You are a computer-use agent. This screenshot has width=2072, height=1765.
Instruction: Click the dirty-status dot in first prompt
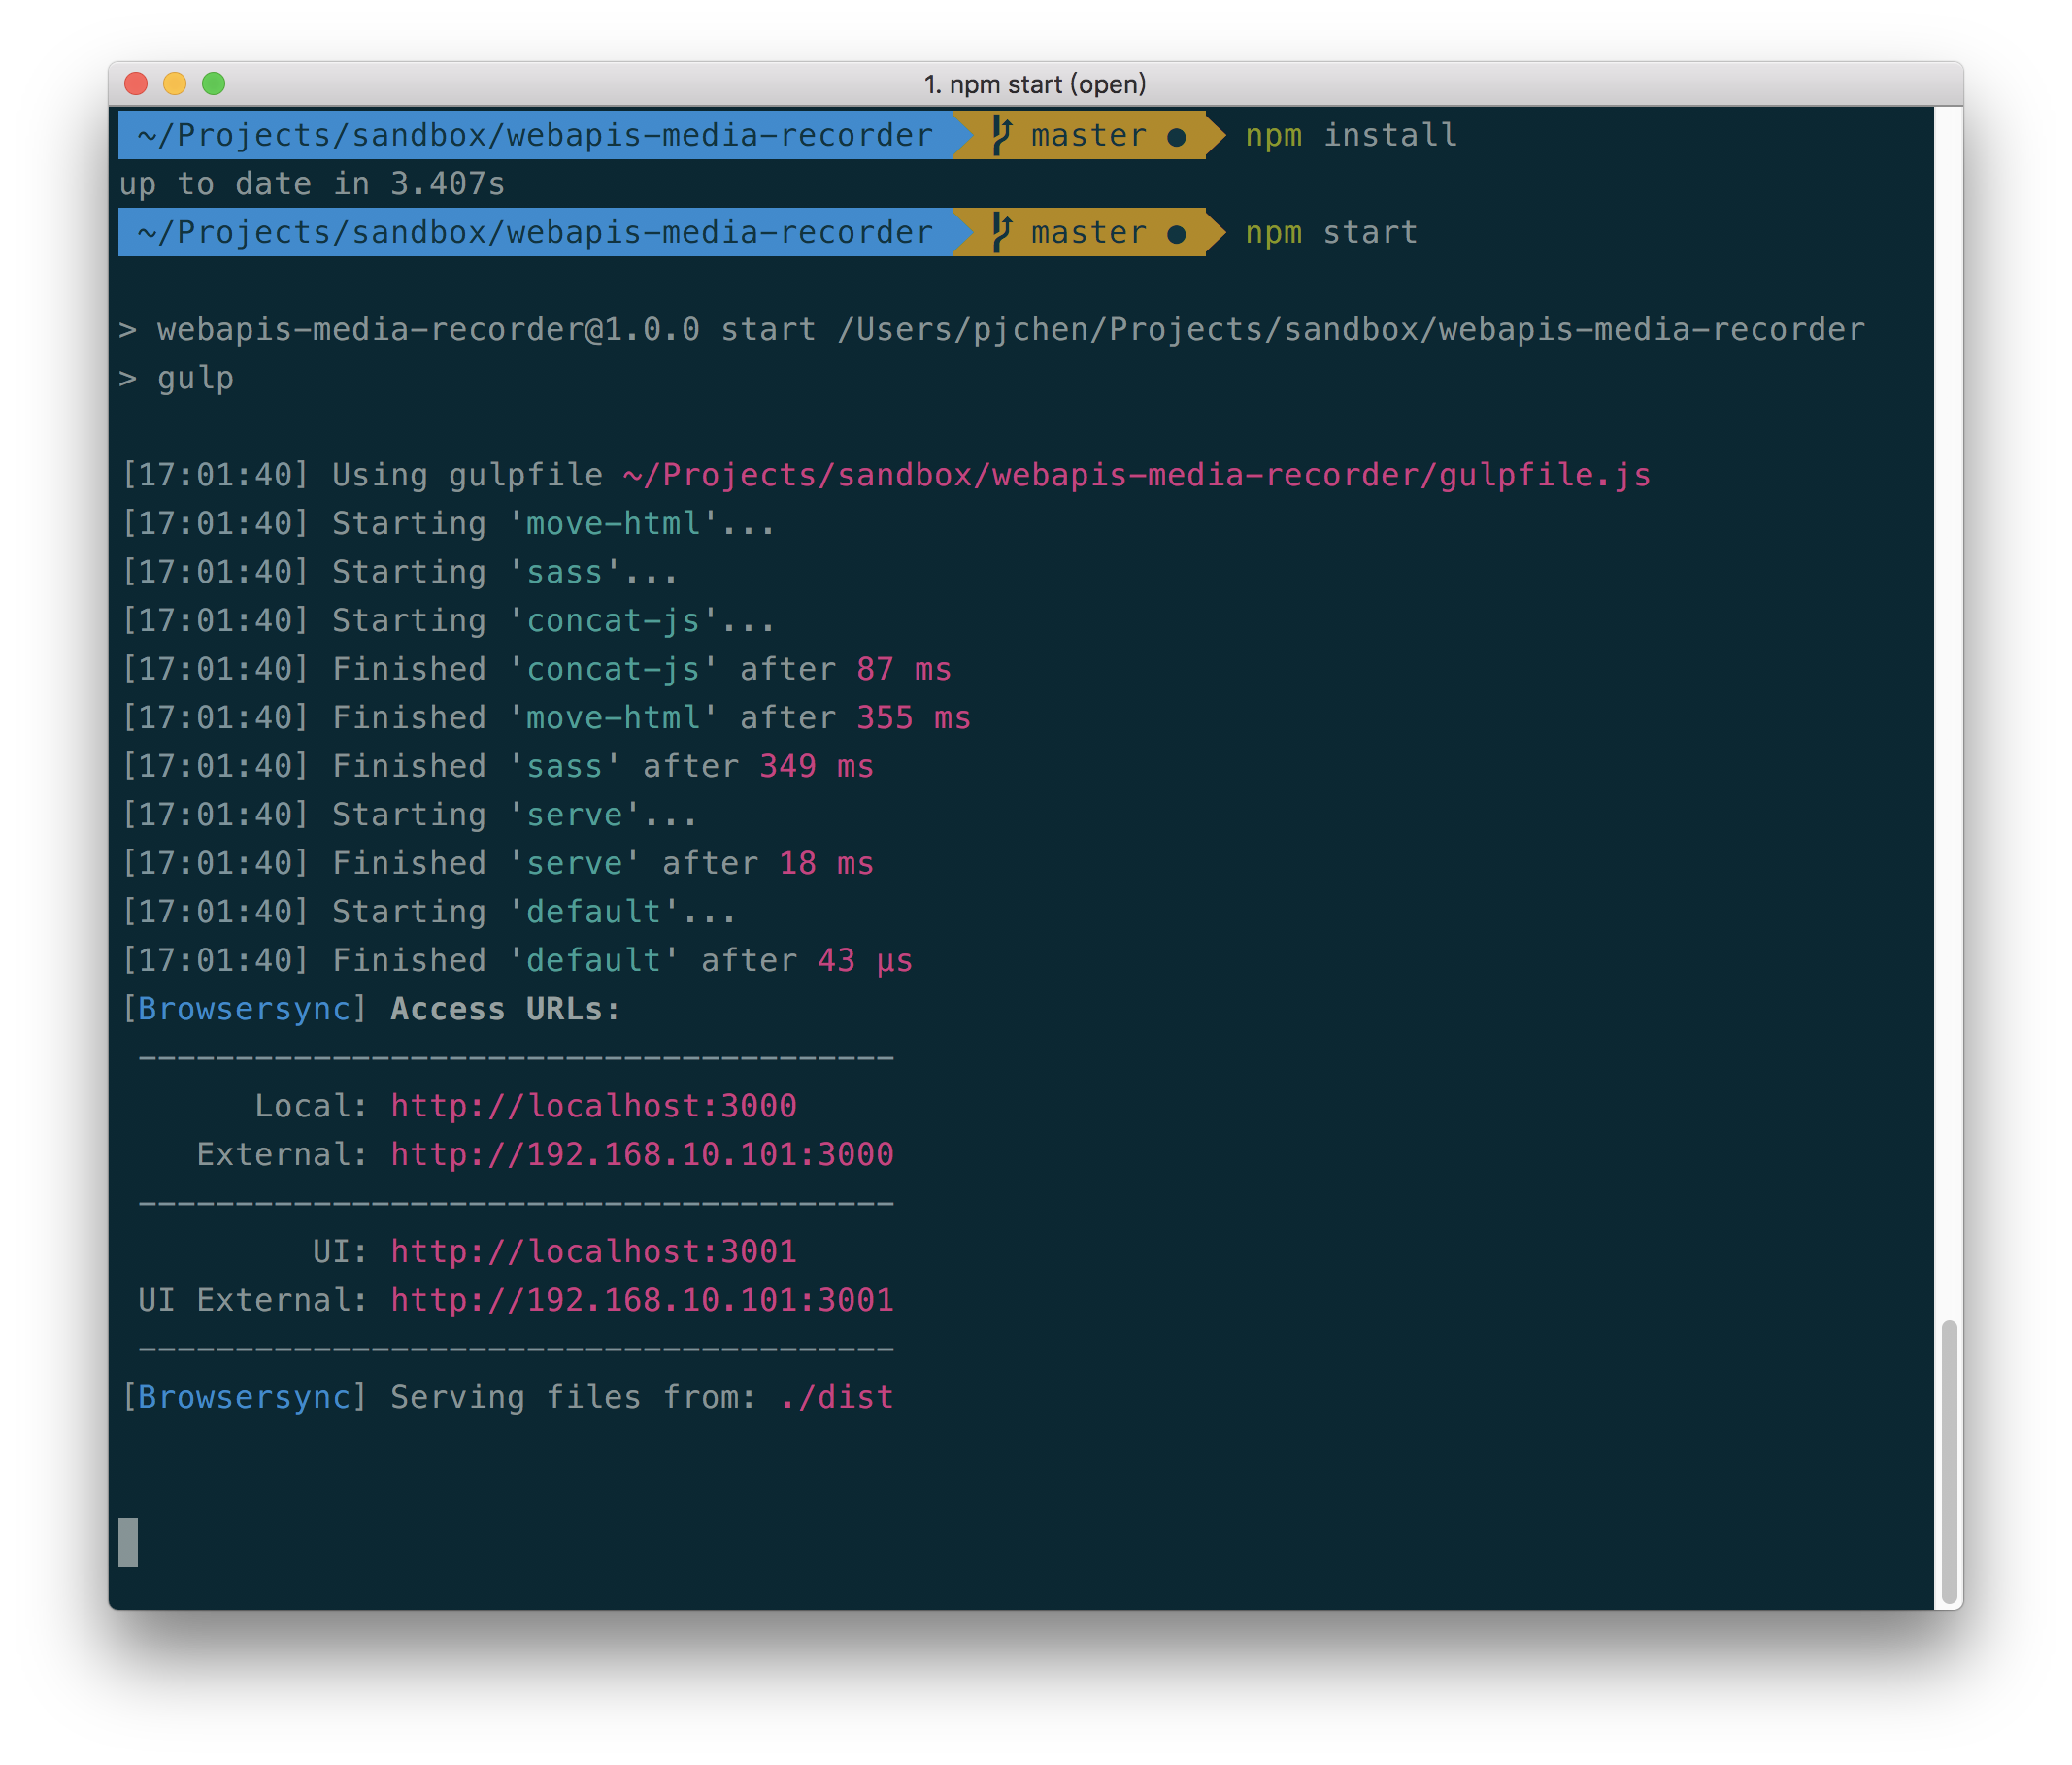pos(1177,137)
